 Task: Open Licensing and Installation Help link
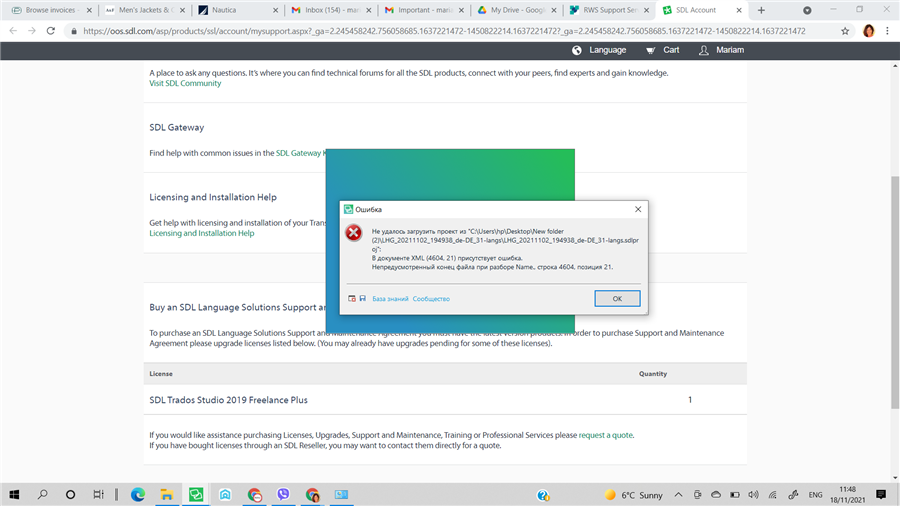[201, 233]
